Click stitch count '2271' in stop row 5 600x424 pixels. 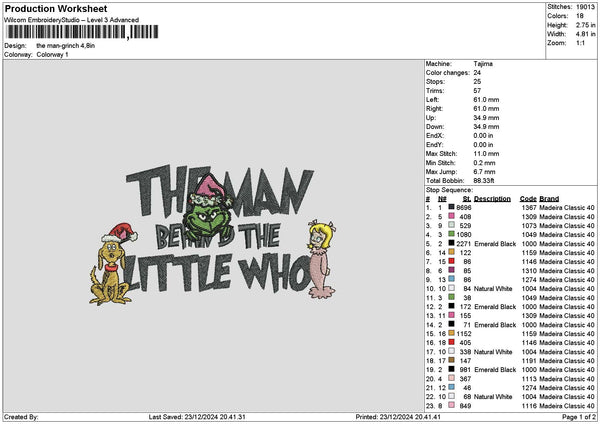click(x=464, y=244)
